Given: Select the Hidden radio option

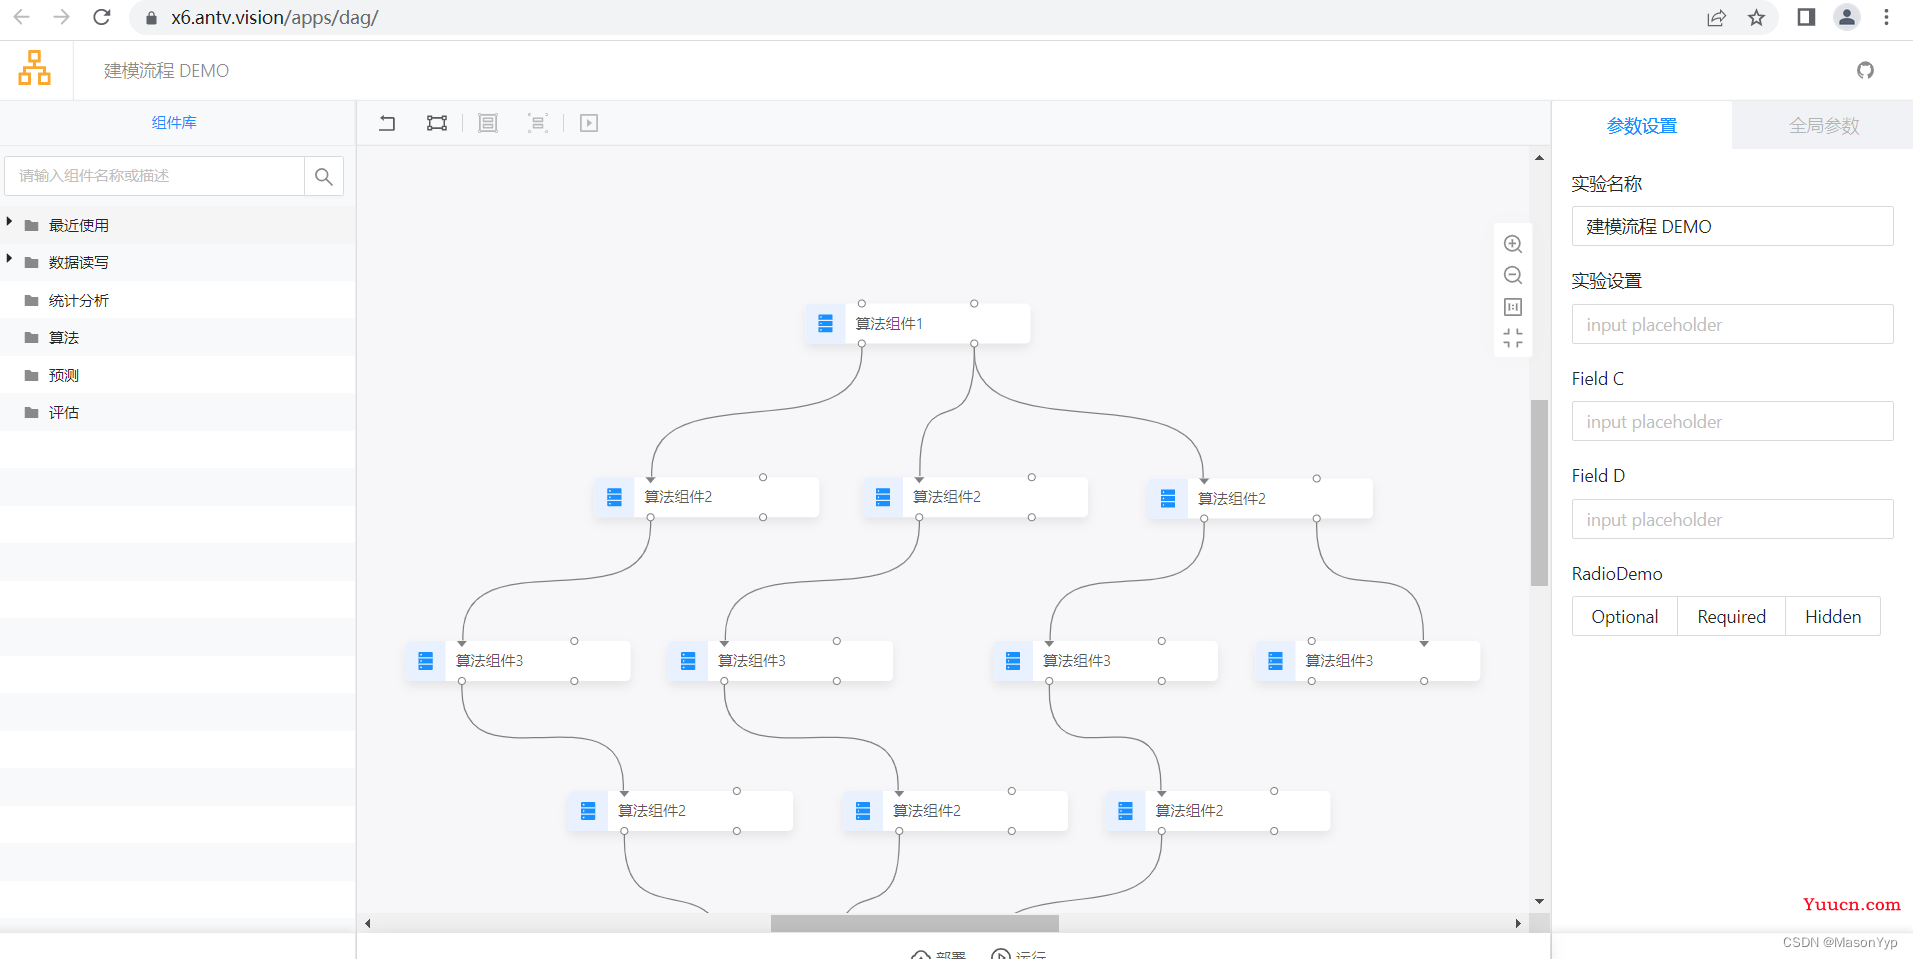Looking at the screenshot, I should tap(1833, 616).
